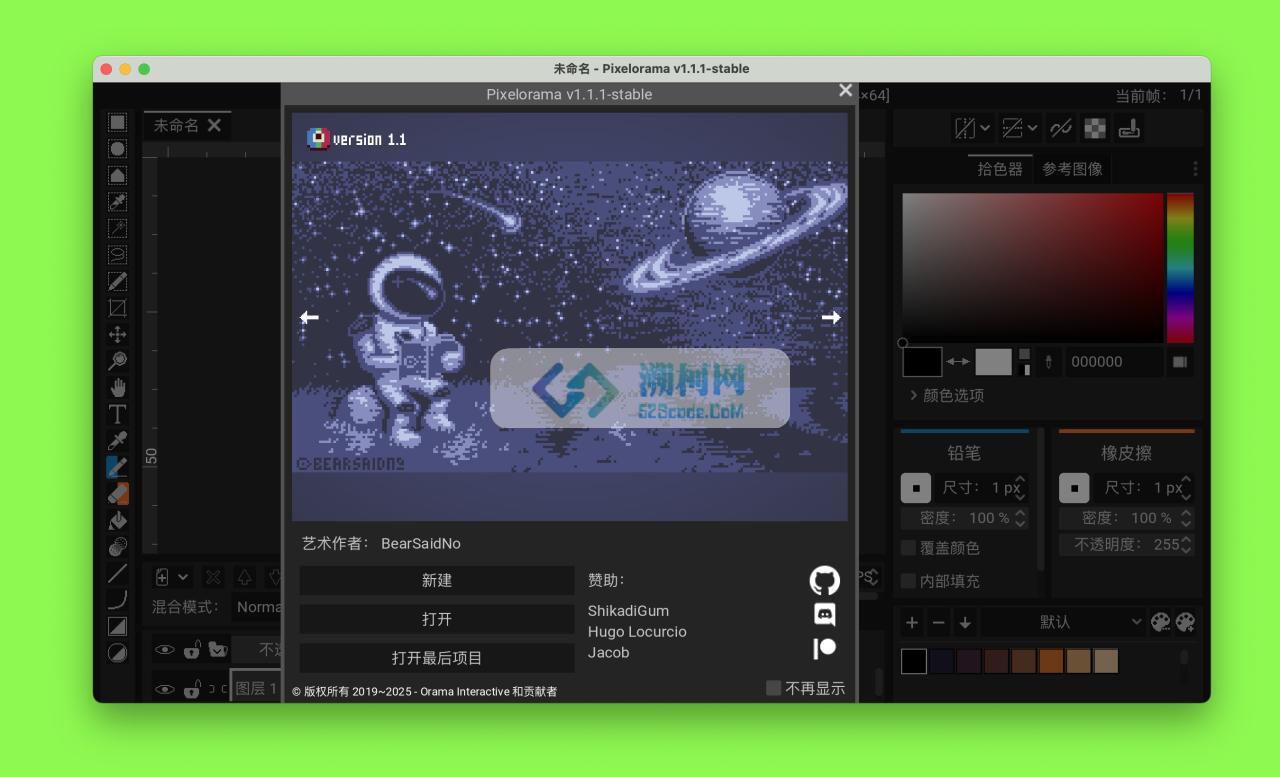The width and height of the screenshot is (1280, 777).
Task: Select the Paint Selection tool
Action: click(x=117, y=282)
